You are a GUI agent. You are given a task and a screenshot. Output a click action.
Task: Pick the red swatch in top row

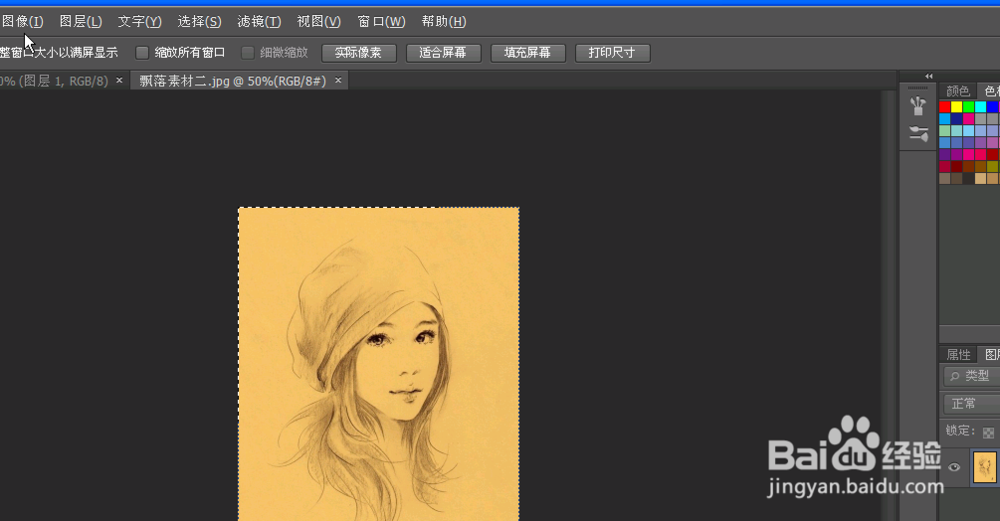click(x=945, y=106)
